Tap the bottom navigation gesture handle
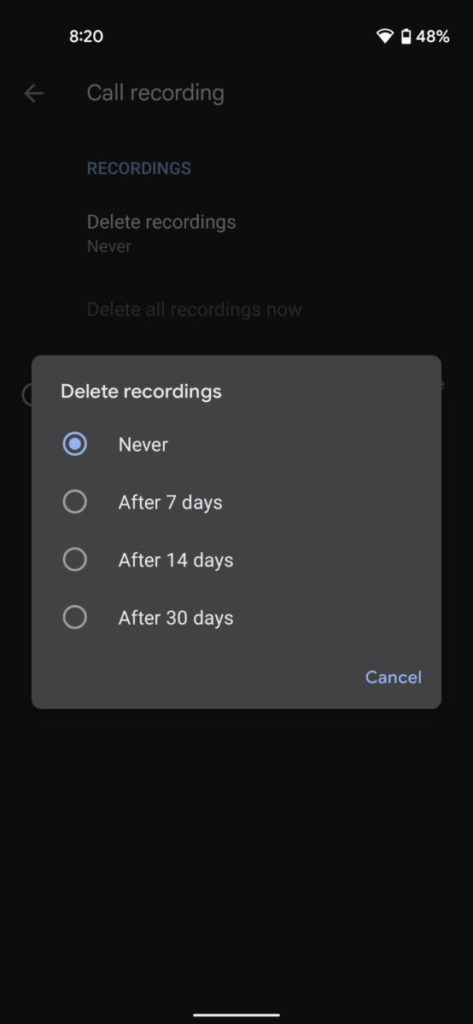 coord(236,1015)
